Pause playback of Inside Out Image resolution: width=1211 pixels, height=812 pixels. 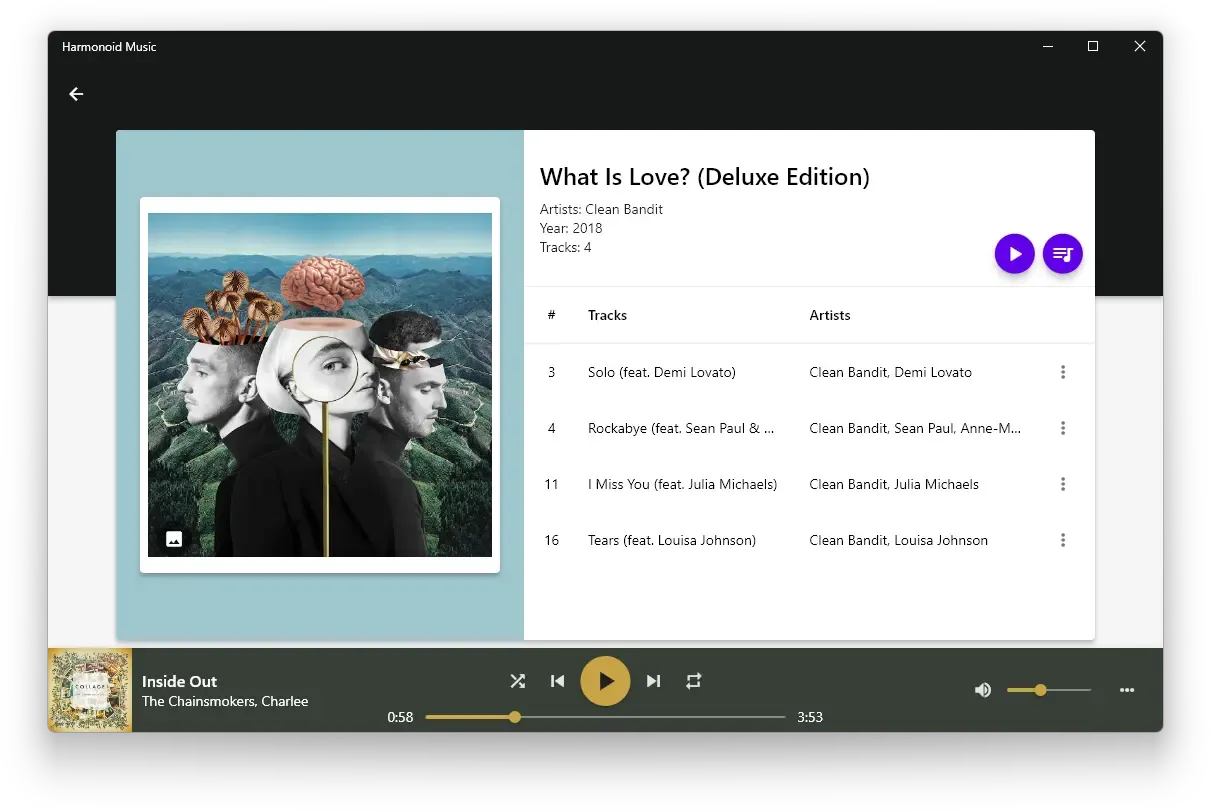click(x=605, y=681)
